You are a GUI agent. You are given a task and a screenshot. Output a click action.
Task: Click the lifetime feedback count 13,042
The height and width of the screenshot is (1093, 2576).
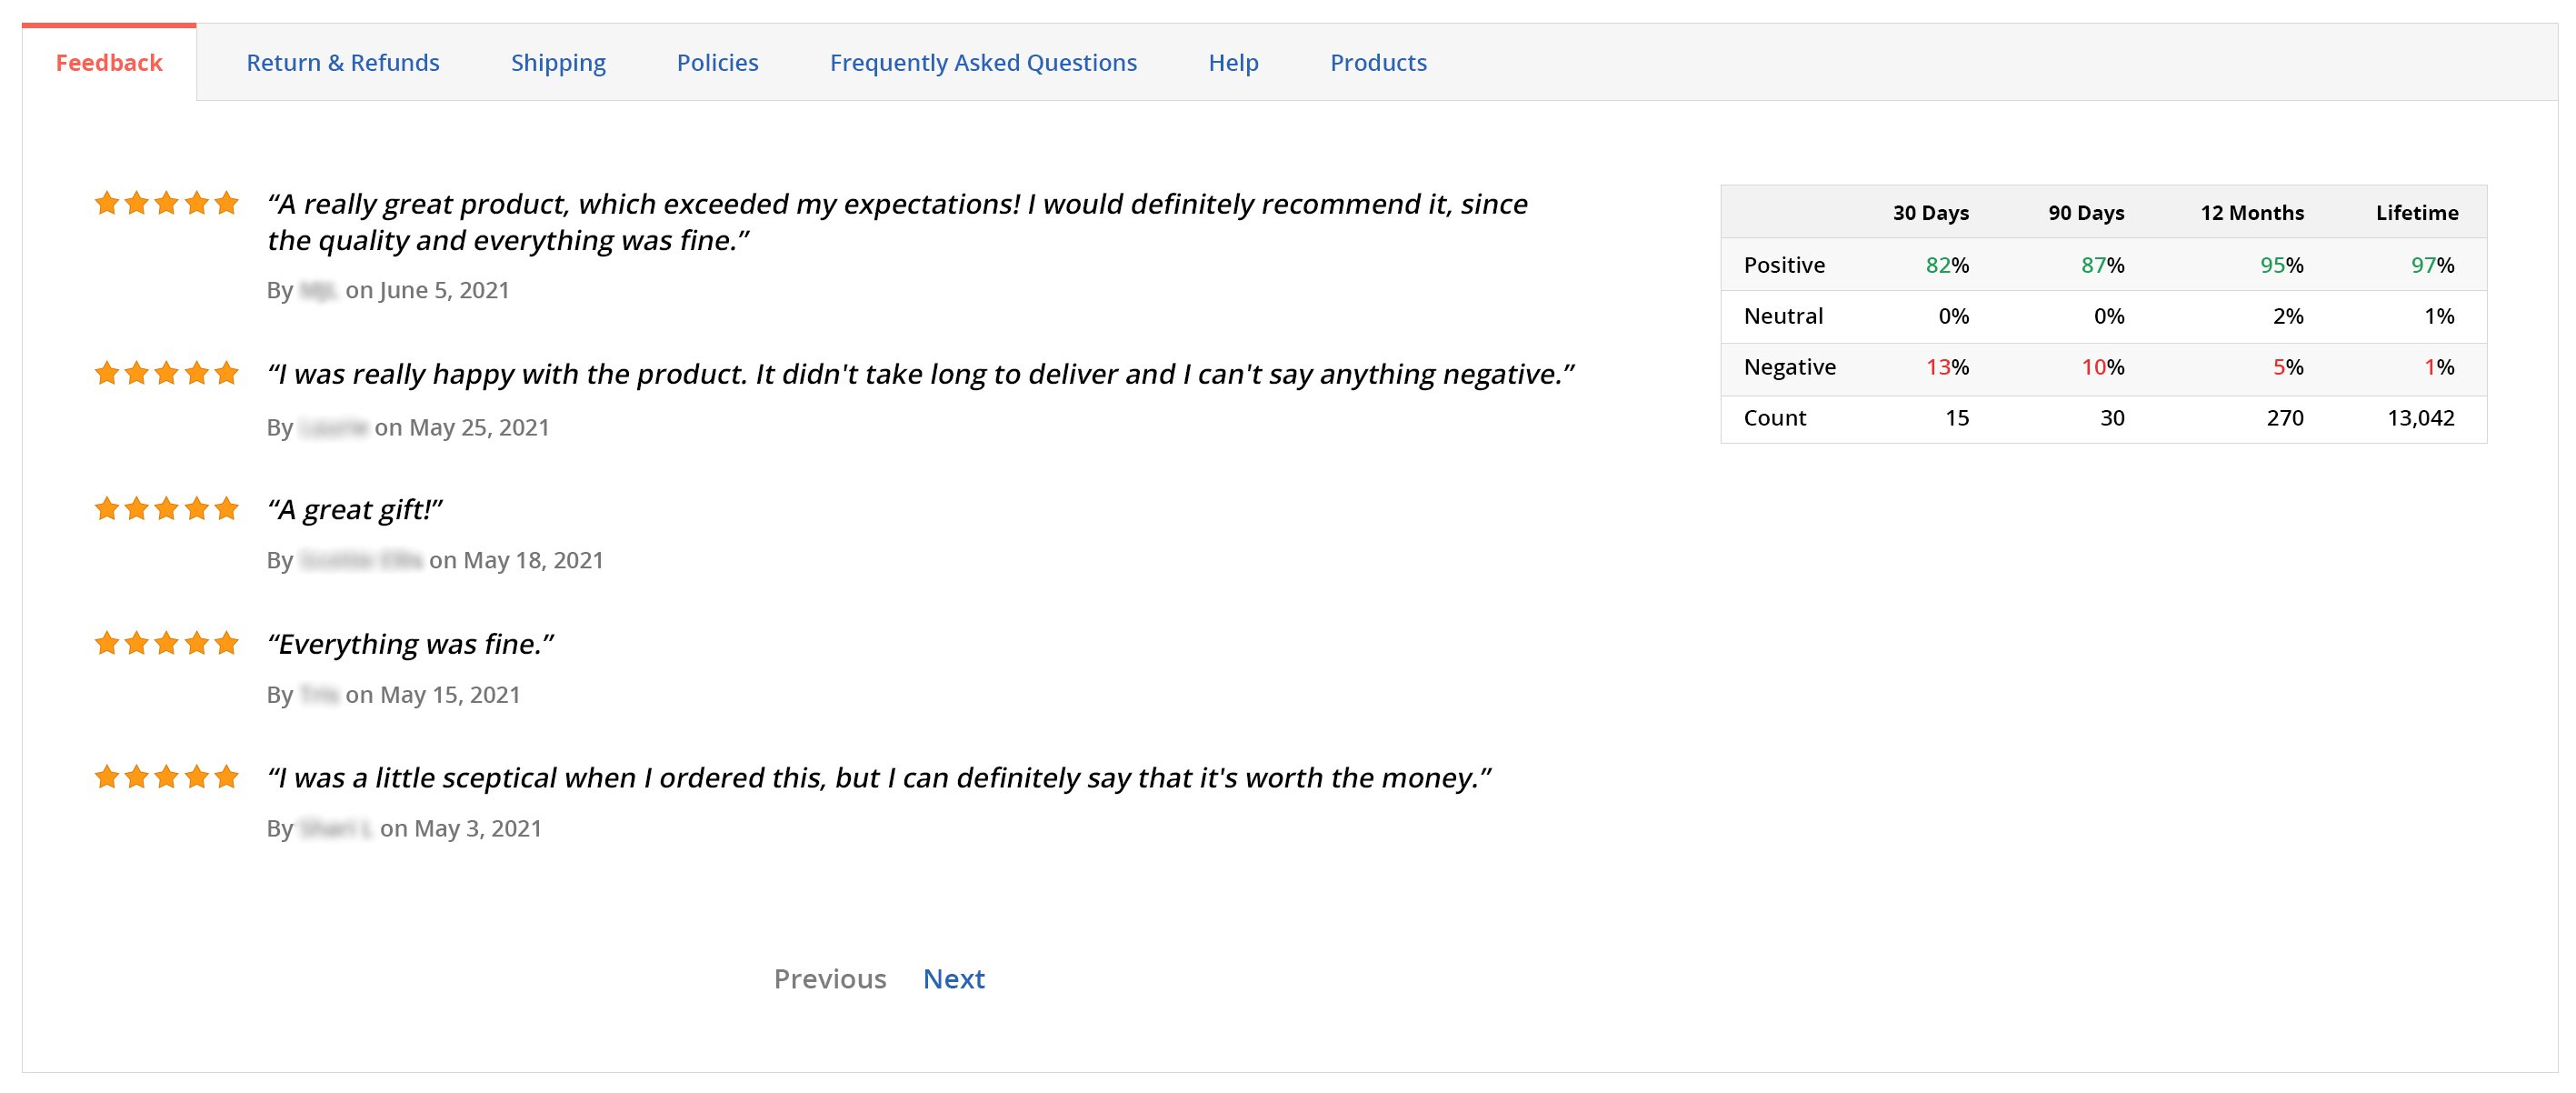click(x=2420, y=418)
